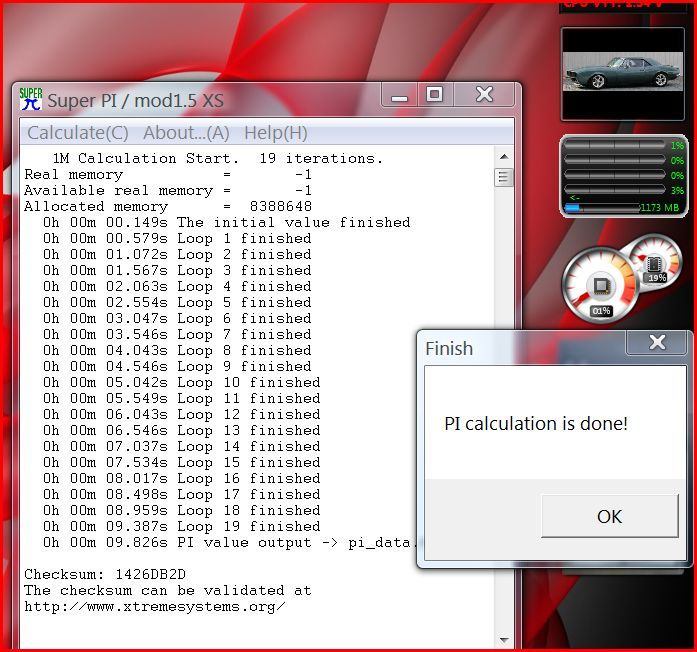Maximize the Super PI window

[434, 95]
